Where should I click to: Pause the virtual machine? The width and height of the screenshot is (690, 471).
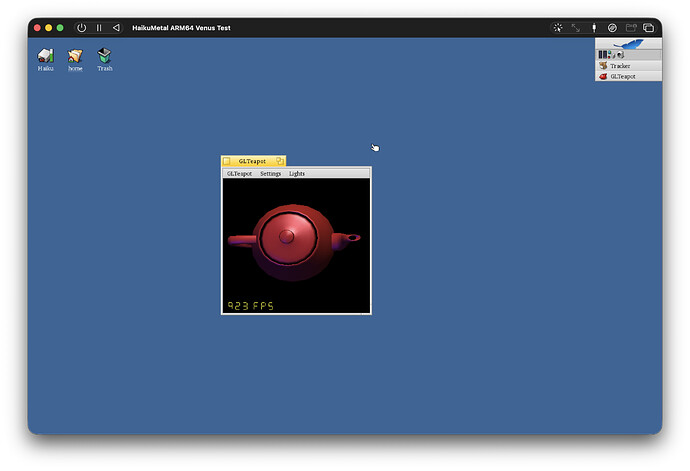pyautogui.click(x=99, y=28)
